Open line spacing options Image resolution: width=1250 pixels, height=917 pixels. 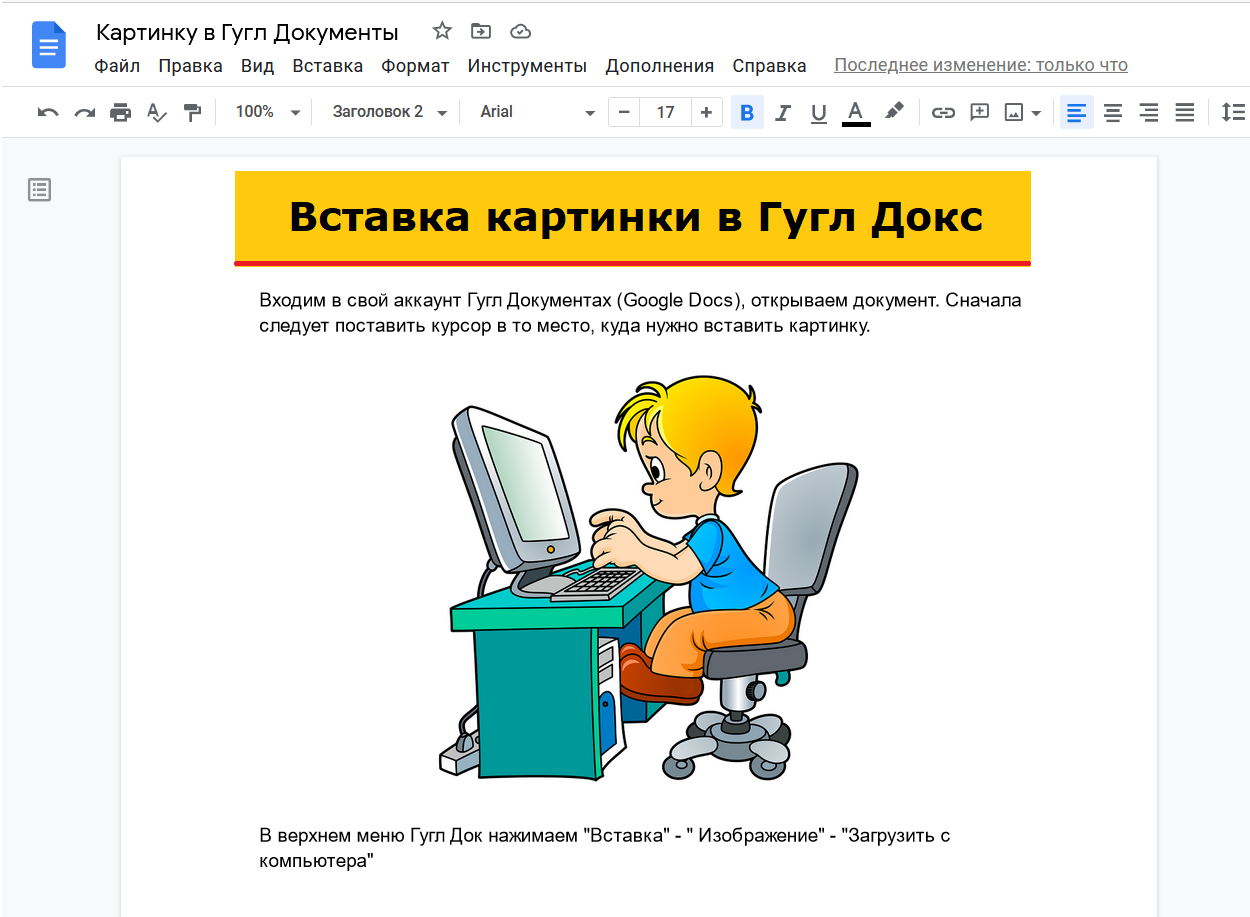(x=1233, y=112)
